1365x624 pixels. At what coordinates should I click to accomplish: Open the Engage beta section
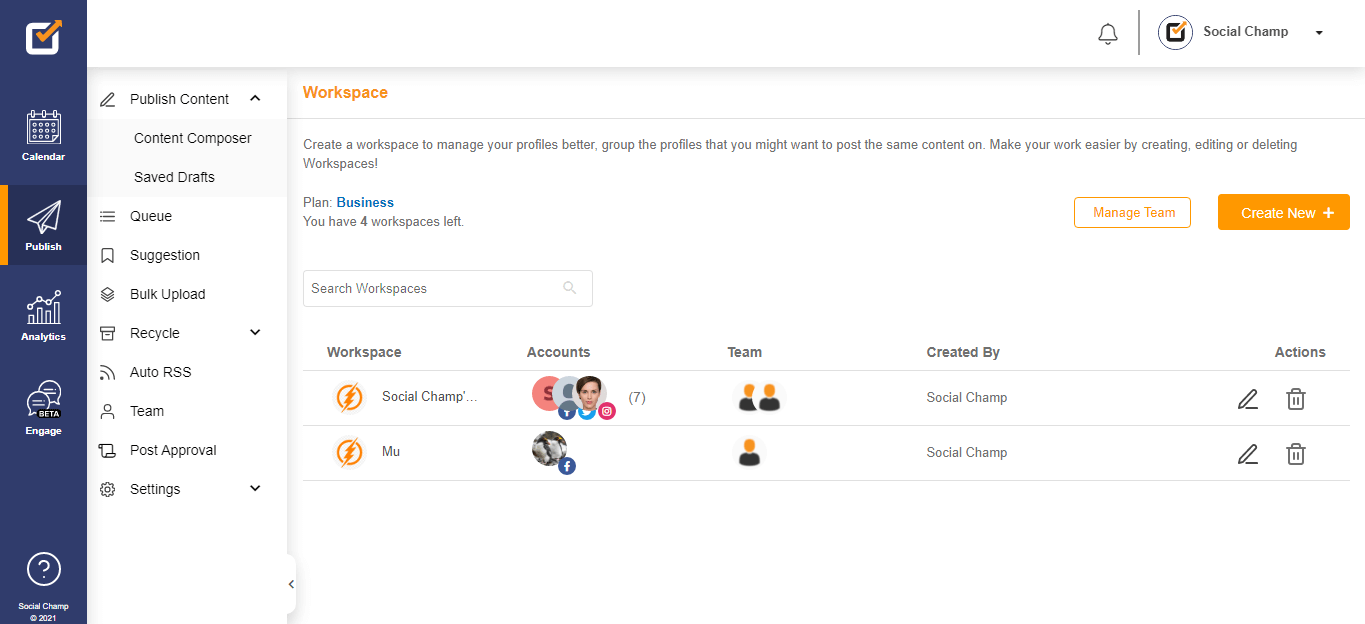coord(43,408)
